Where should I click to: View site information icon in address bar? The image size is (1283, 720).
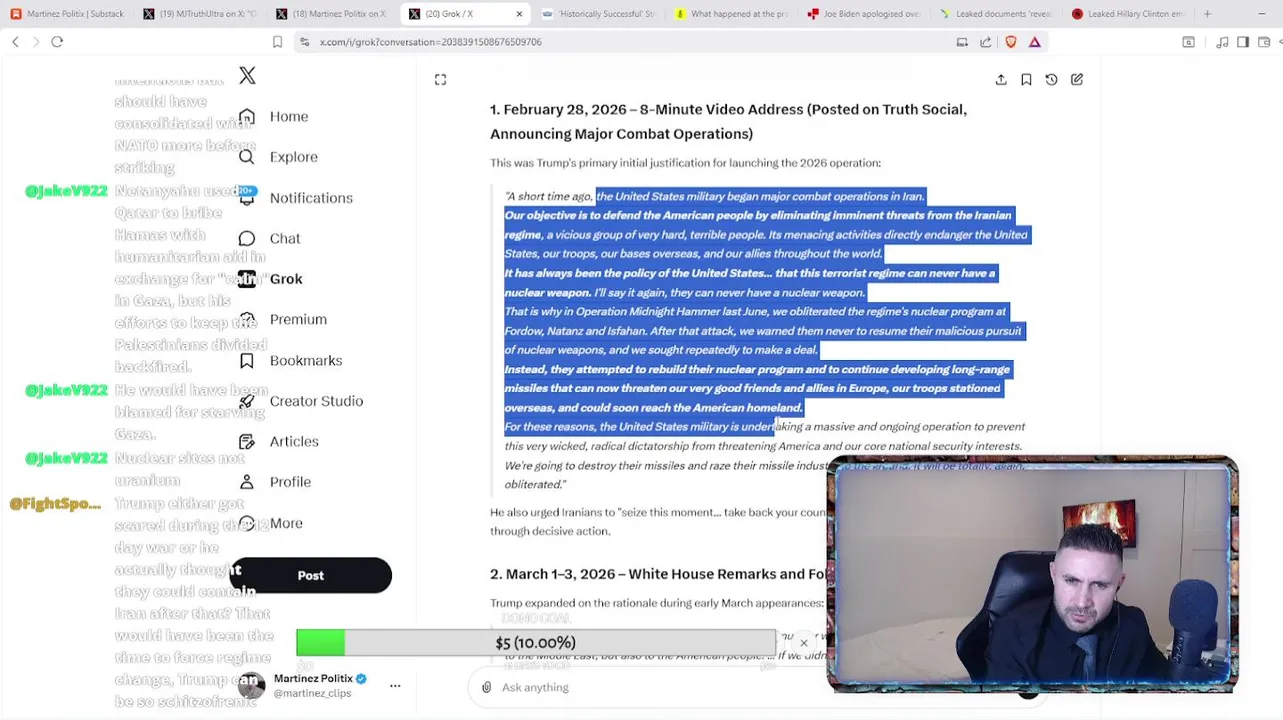pyautogui.click(x=305, y=42)
